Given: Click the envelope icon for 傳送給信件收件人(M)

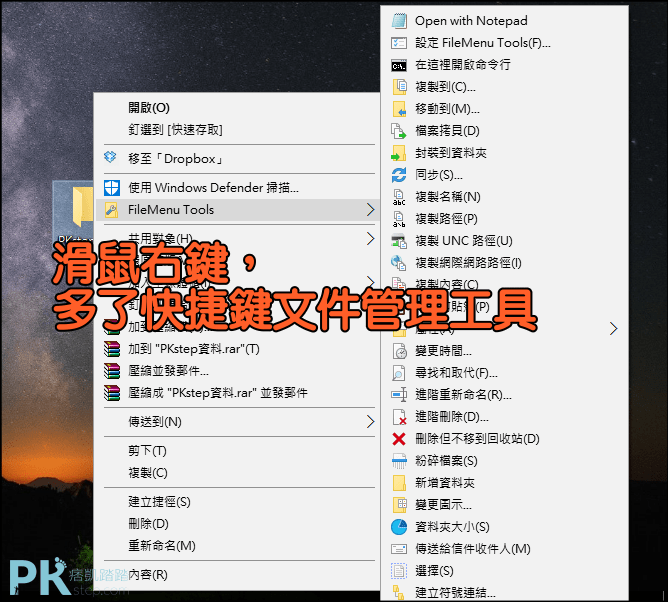Looking at the screenshot, I should point(399,549).
